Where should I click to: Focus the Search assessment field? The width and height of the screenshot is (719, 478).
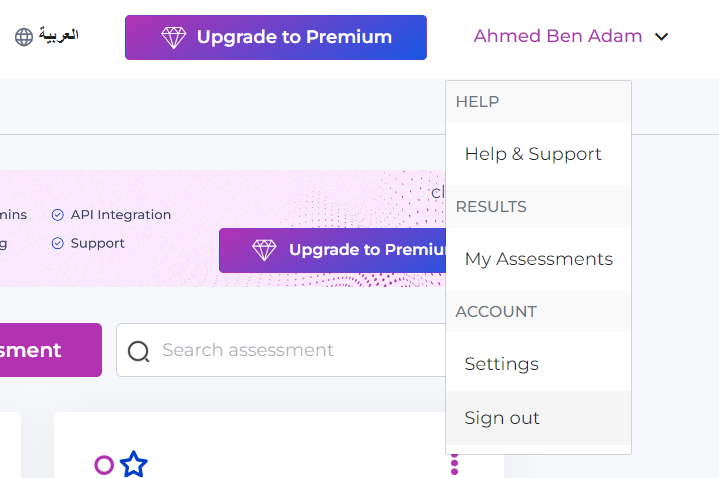pos(281,350)
